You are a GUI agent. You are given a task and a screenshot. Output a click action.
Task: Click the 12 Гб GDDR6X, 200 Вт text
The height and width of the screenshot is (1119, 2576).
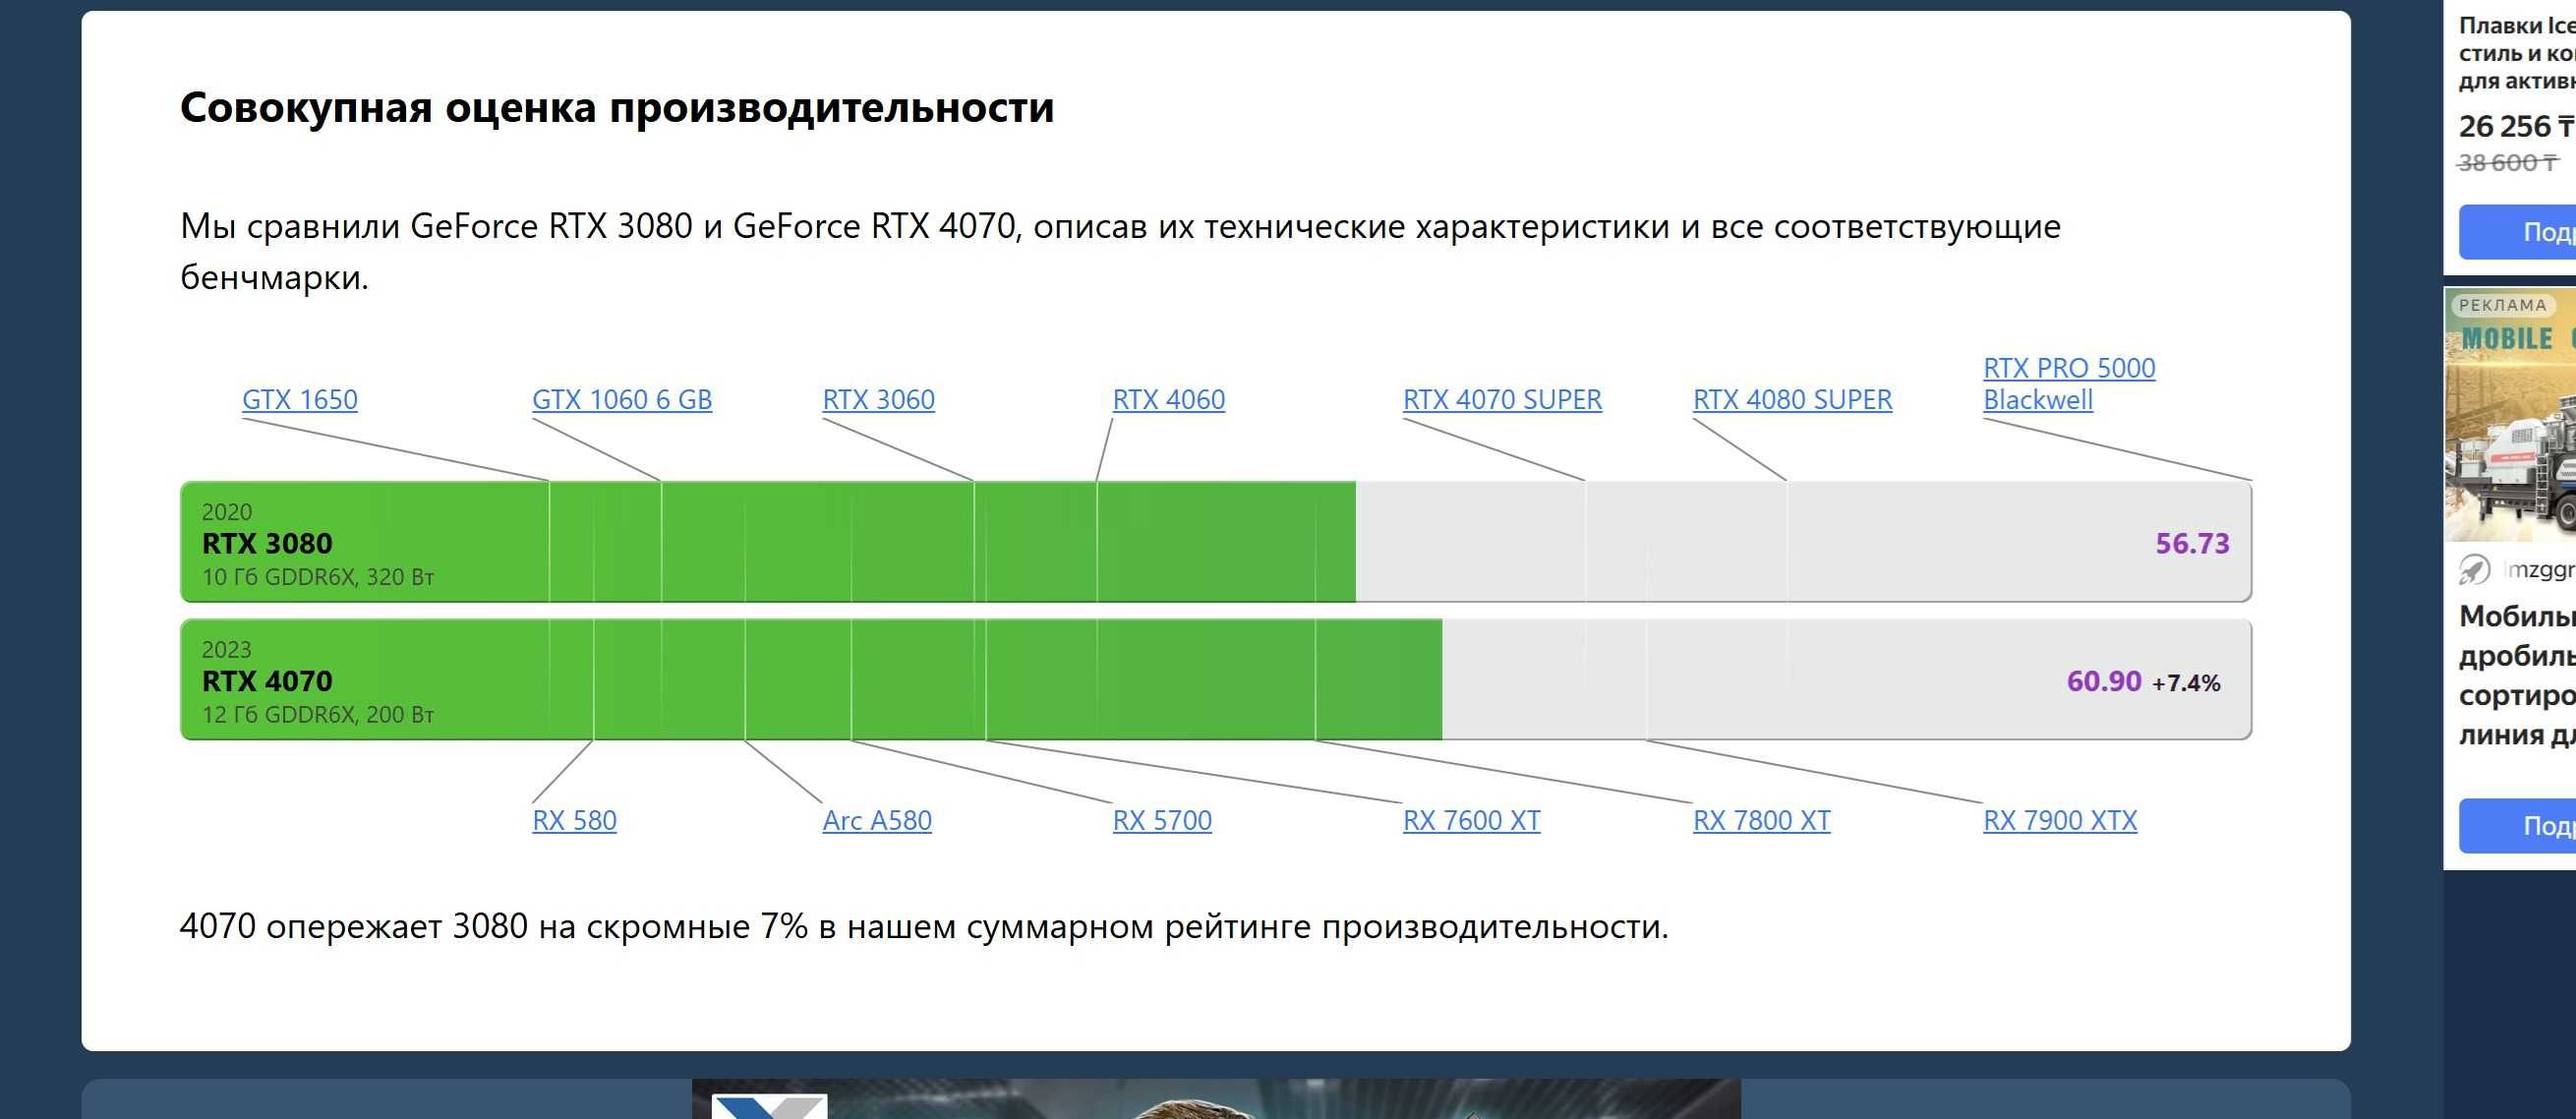tap(318, 715)
